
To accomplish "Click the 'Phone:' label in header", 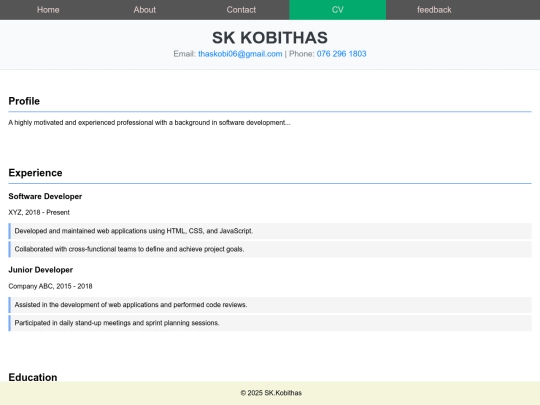I will pos(302,54).
